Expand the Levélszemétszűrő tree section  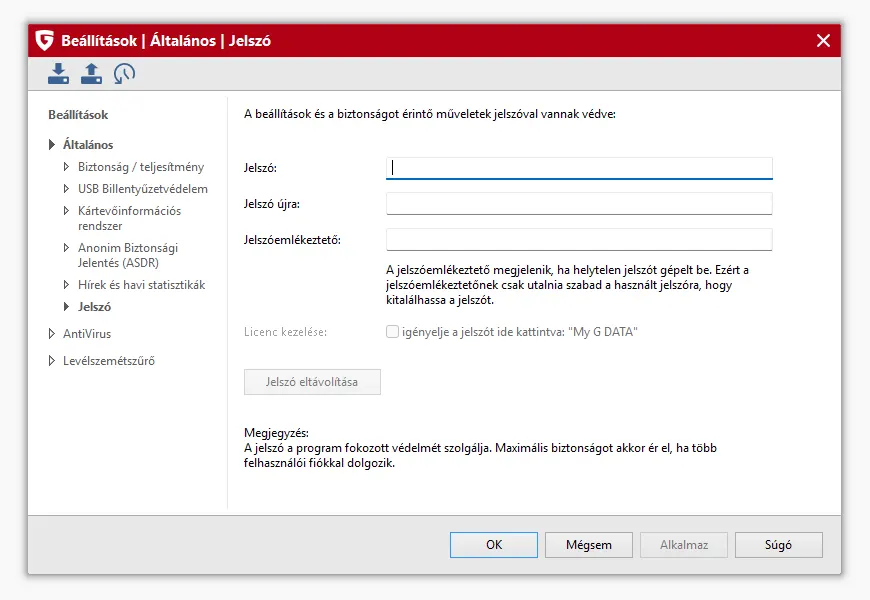click(x=52, y=361)
